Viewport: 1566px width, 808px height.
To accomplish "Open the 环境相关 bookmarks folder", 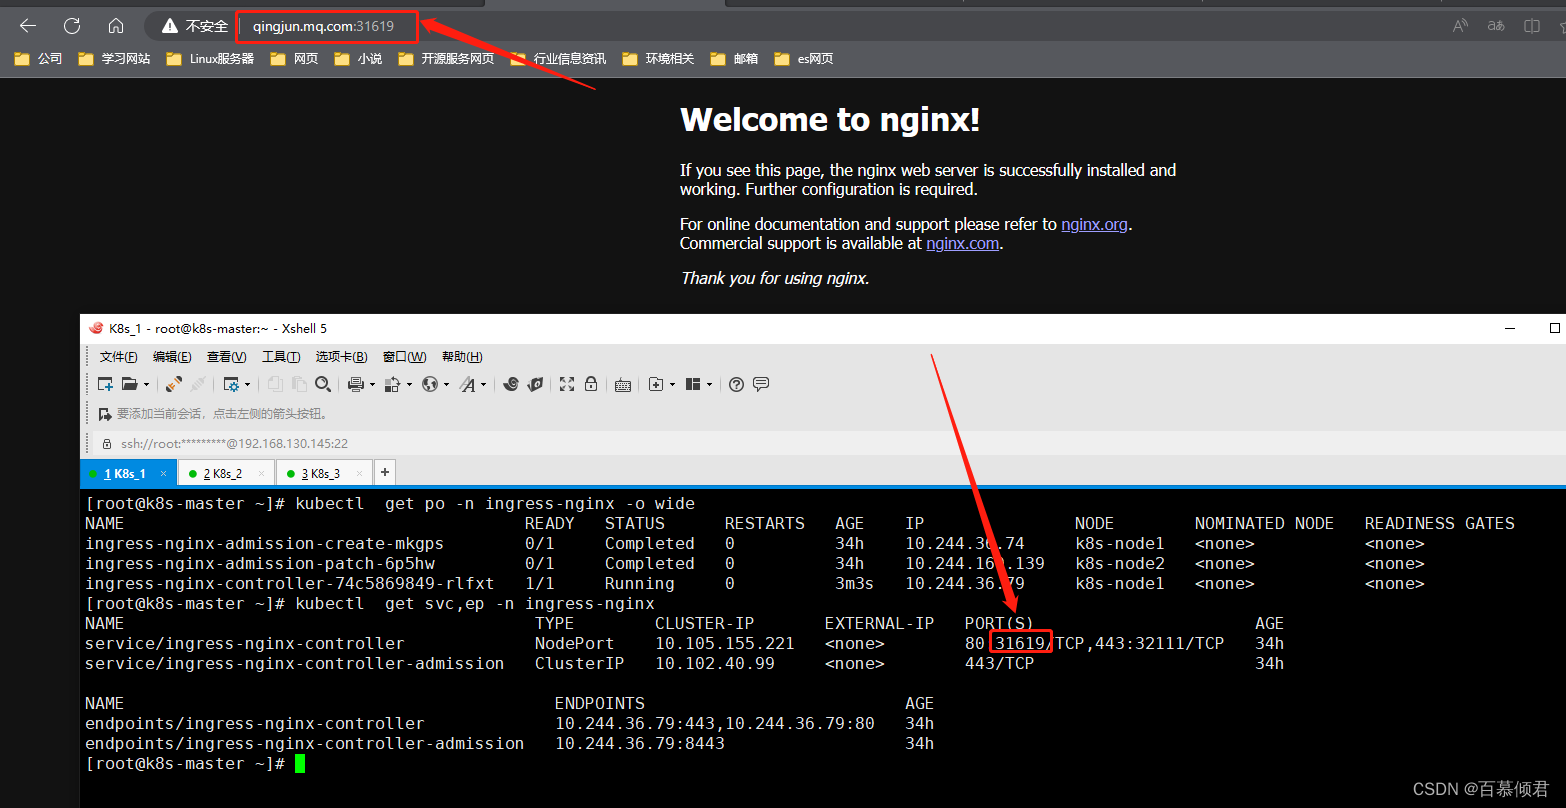I will point(658,59).
